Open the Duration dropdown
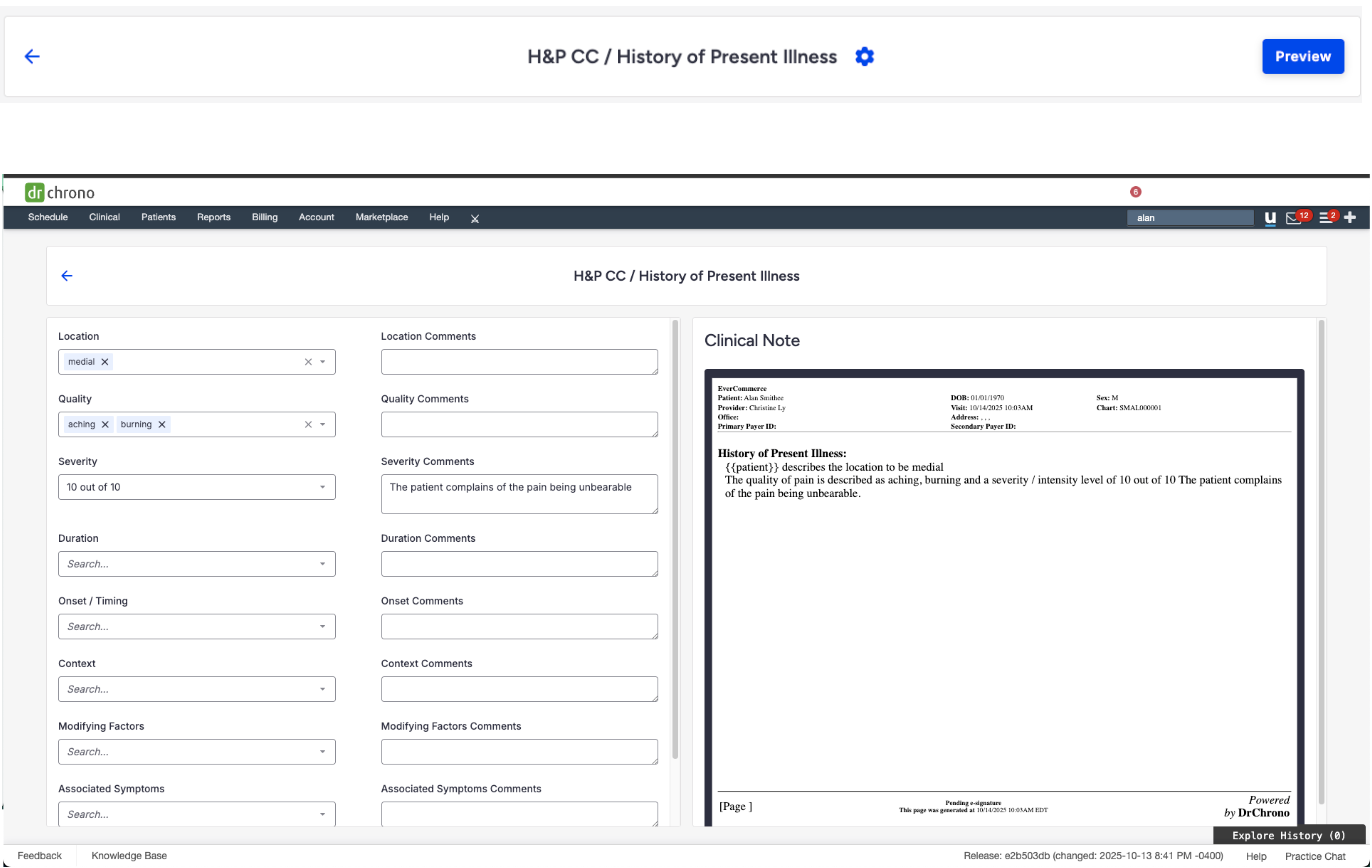This screenshot has width=1372, height=868. 197,564
